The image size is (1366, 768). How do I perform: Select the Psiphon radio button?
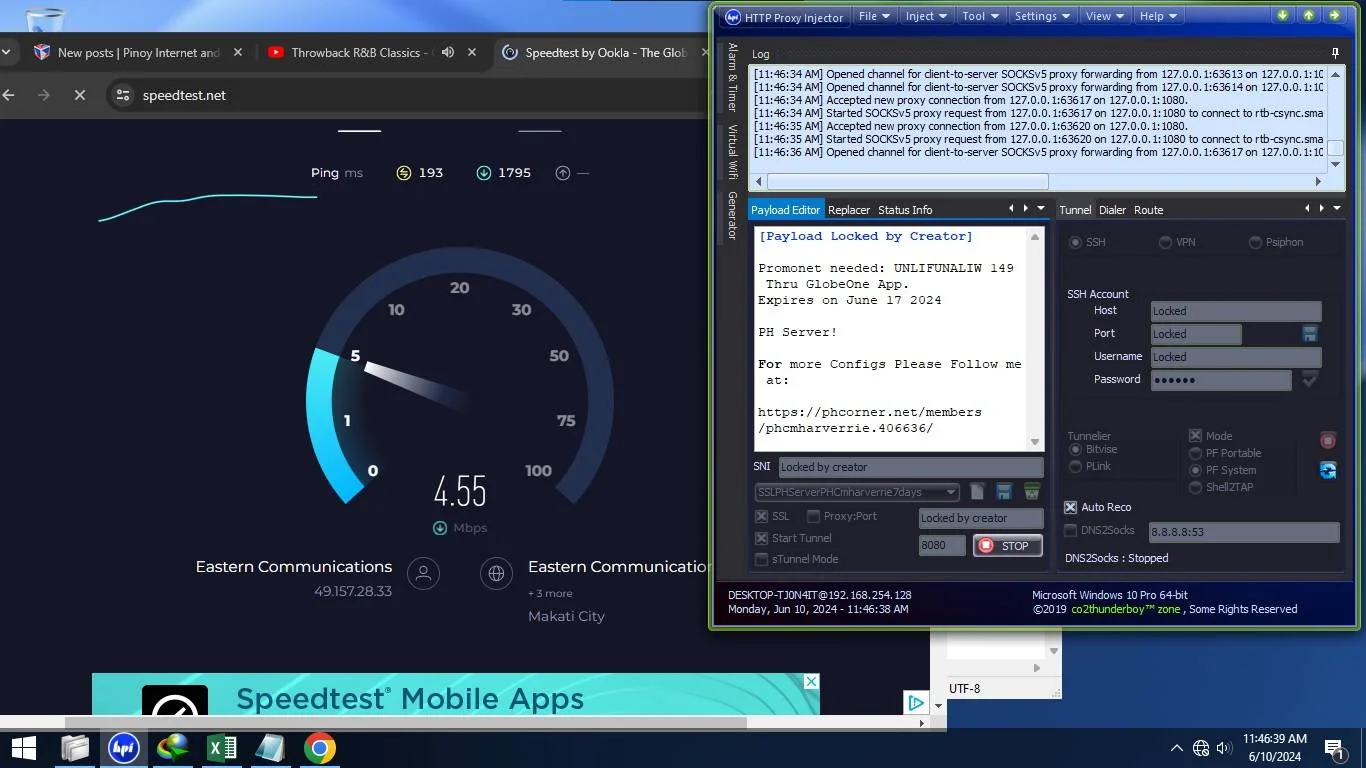[x=1255, y=242]
